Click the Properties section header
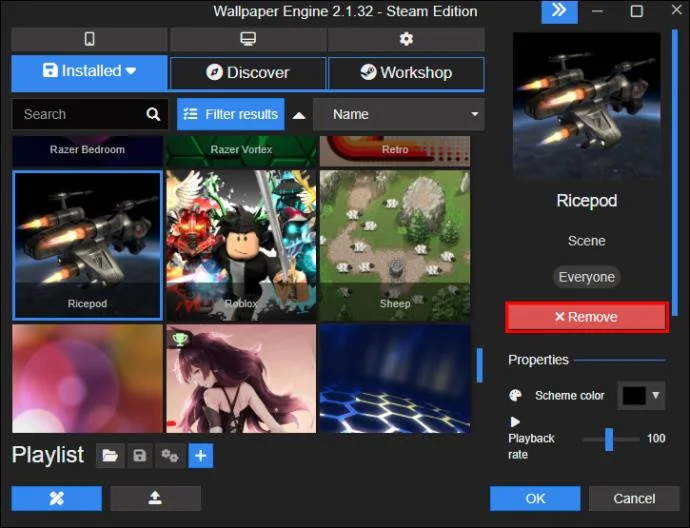 coord(538,360)
